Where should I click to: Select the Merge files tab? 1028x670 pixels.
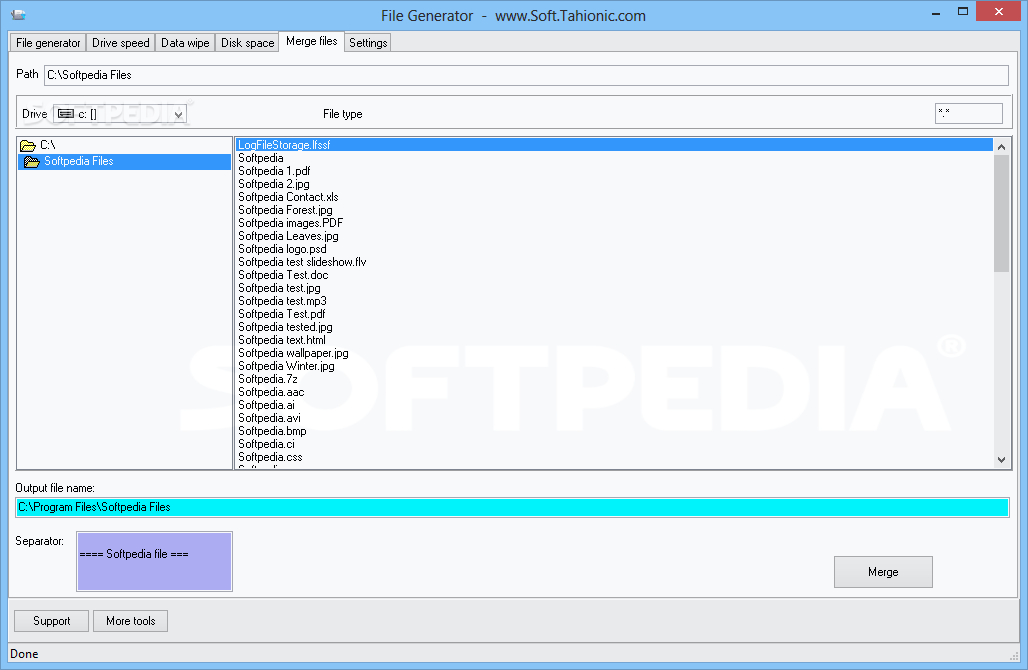(x=311, y=41)
